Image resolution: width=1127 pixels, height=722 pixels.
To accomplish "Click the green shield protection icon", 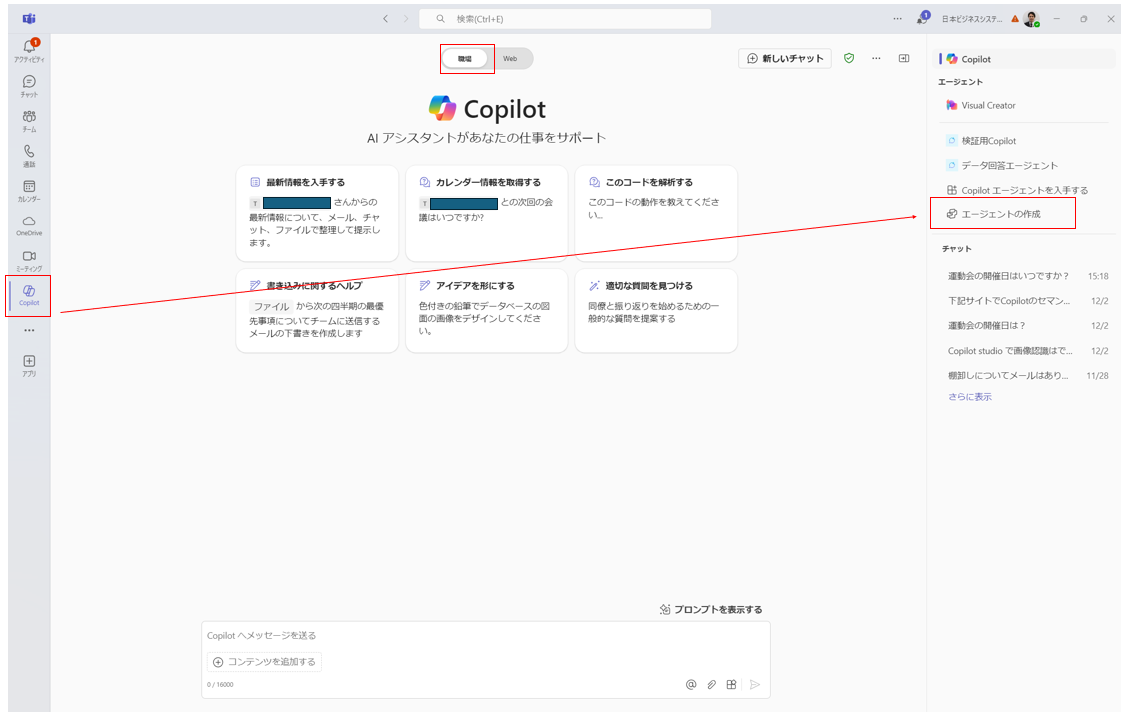I will point(849,58).
